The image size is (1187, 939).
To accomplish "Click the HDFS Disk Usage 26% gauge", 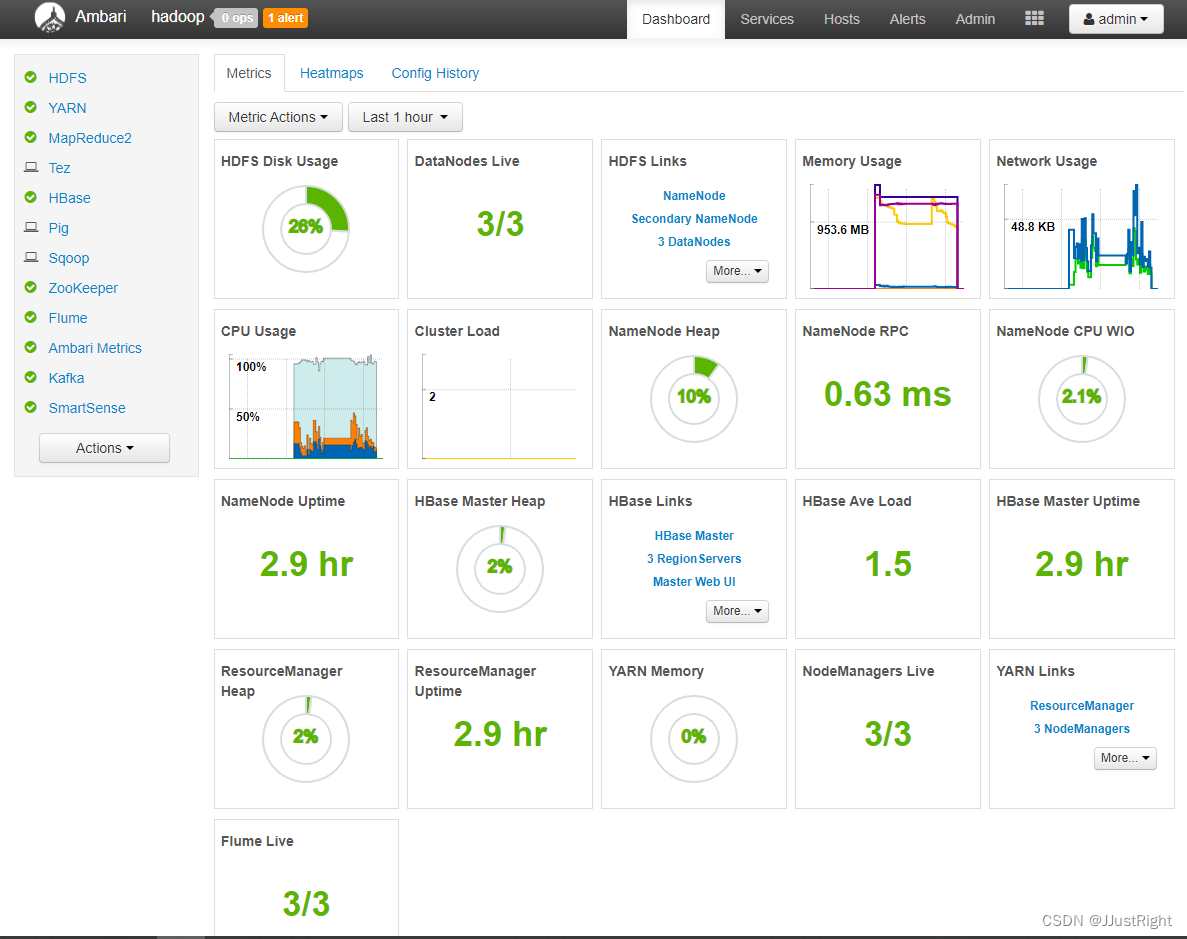I will [306, 228].
